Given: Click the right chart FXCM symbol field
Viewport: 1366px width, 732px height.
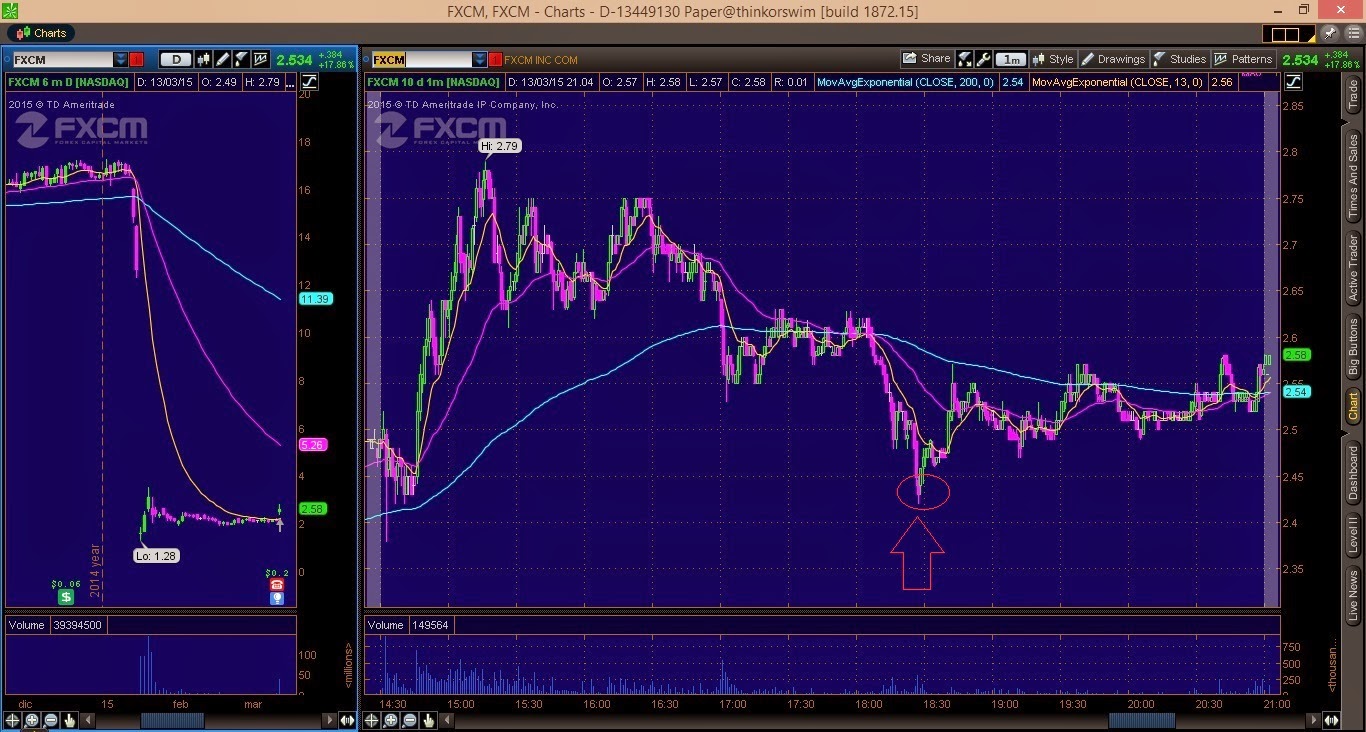Looking at the screenshot, I should [422, 59].
